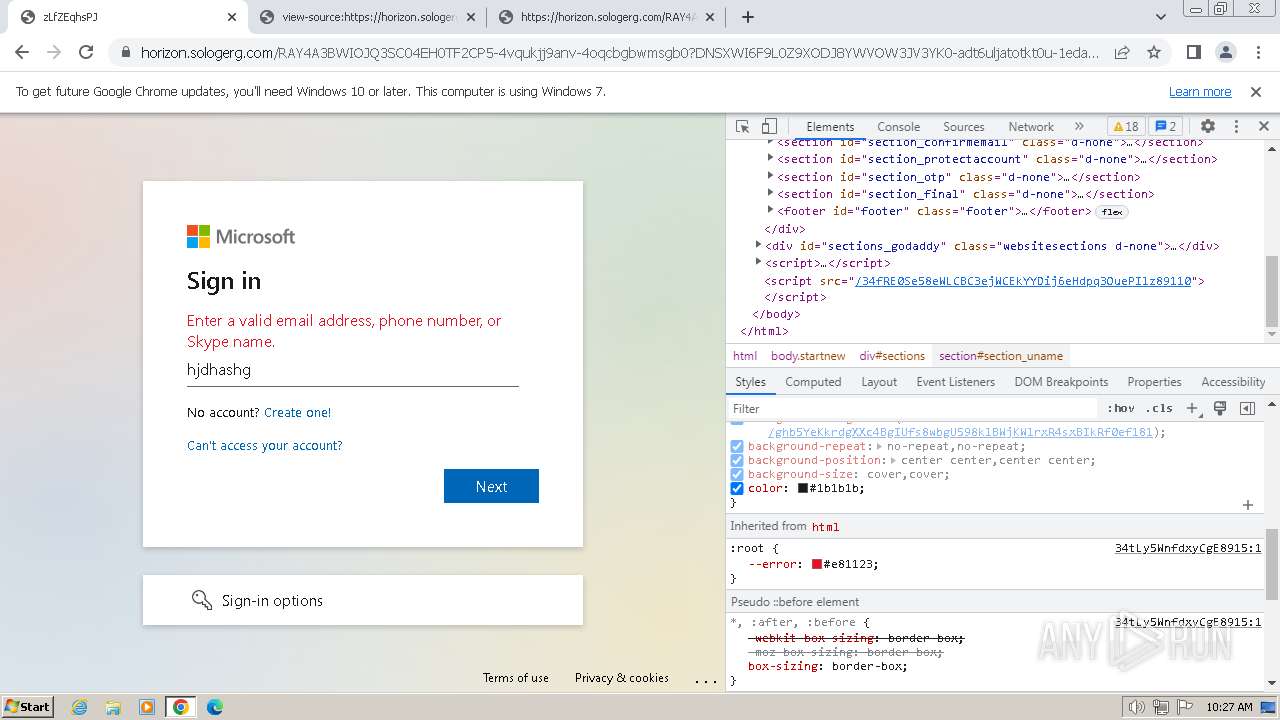The width and height of the screenshot is (1280, 720).
Task: Open the Chrome three-dot main menu
Action: 1257,52
